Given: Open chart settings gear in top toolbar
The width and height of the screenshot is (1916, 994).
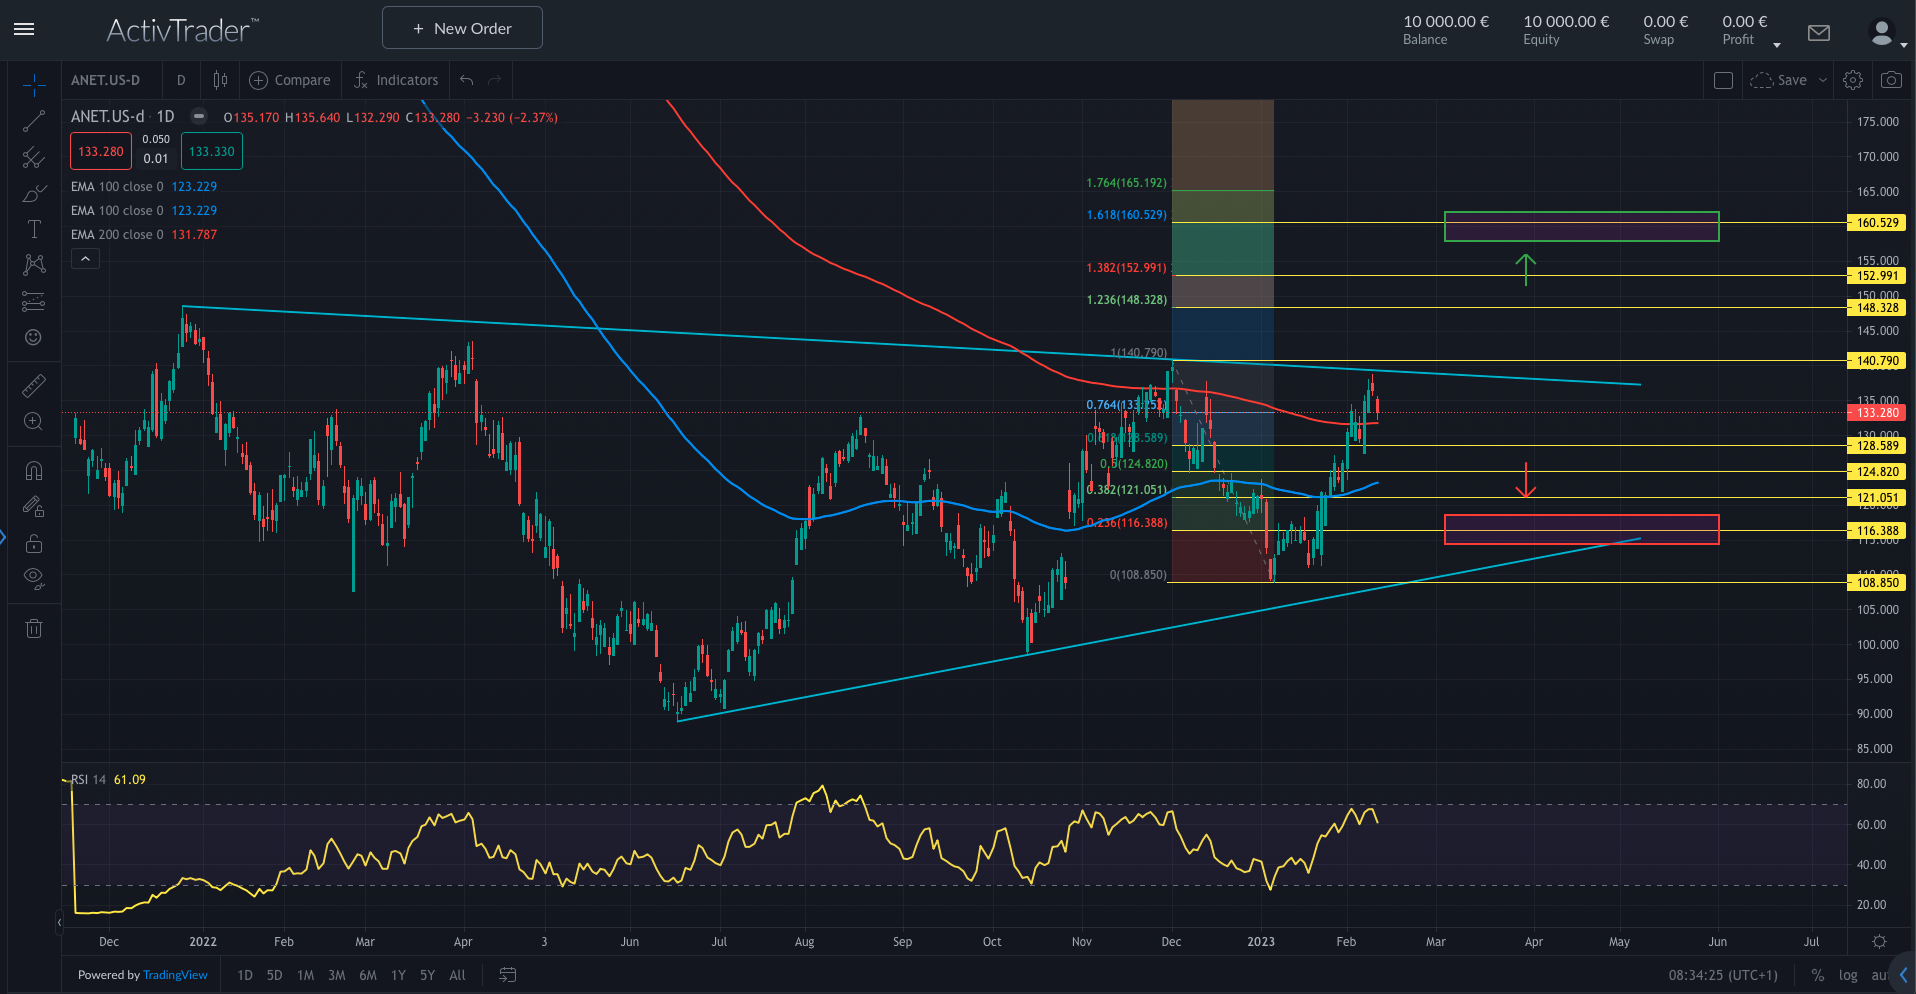Looking at the screenshot, I should coord(1853,80).
